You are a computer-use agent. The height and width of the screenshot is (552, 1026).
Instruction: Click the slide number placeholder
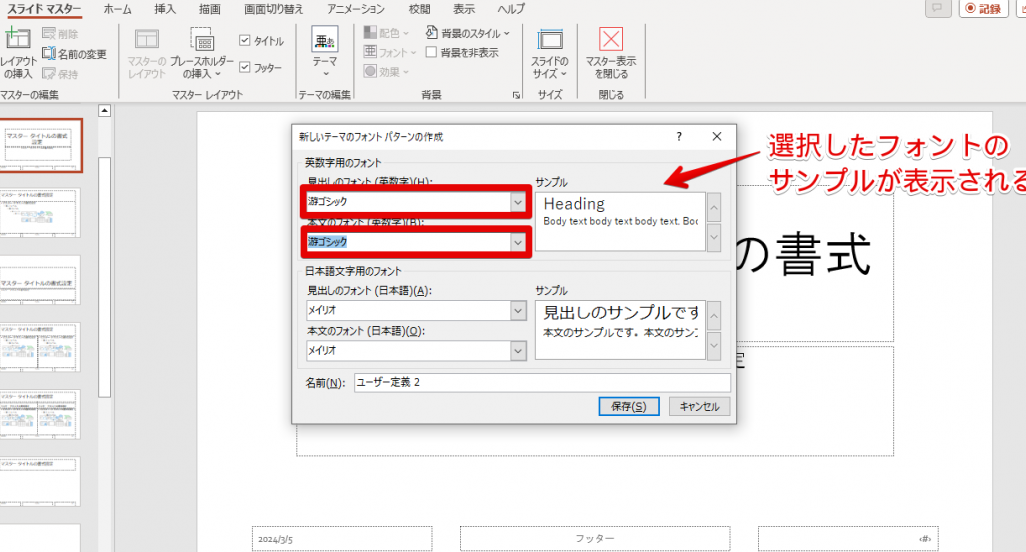tap(848, 539)
